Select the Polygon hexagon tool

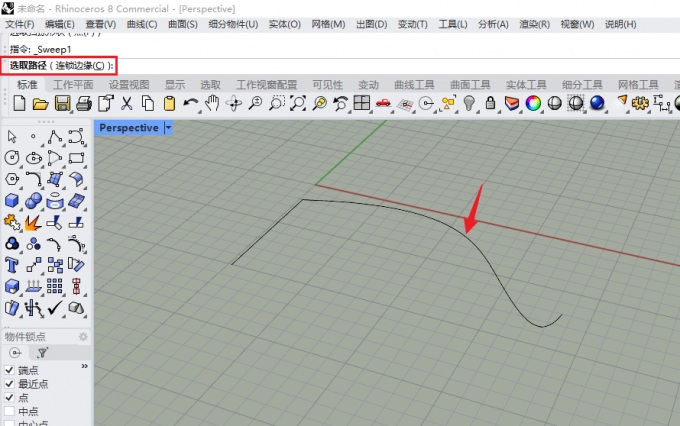(12, 179)
